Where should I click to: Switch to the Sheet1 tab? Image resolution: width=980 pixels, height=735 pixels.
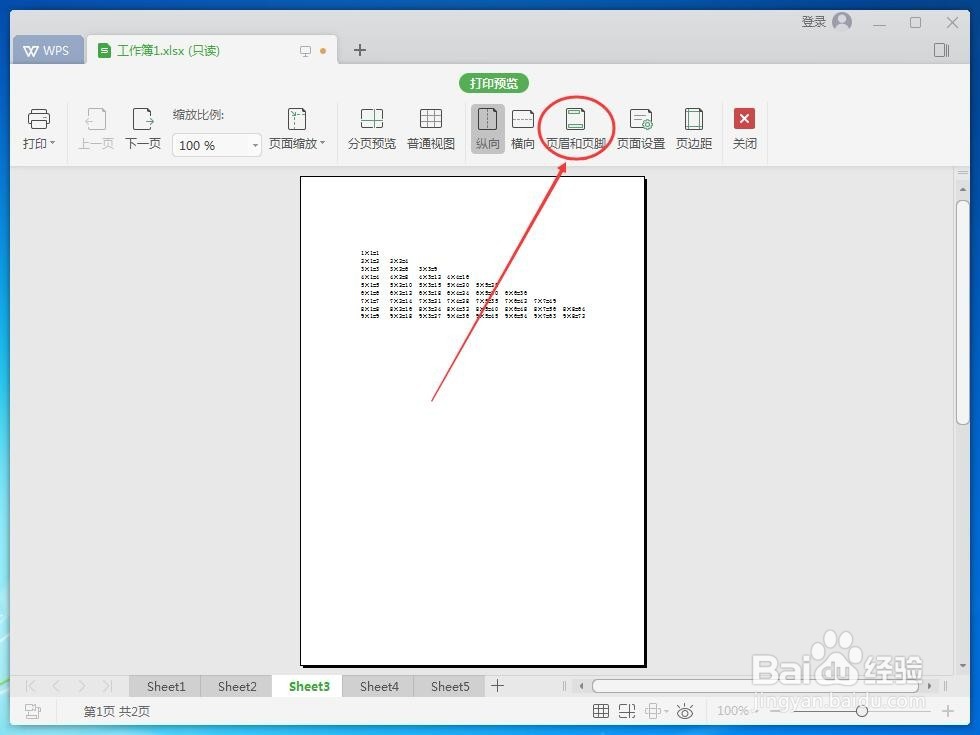[165, 686]
